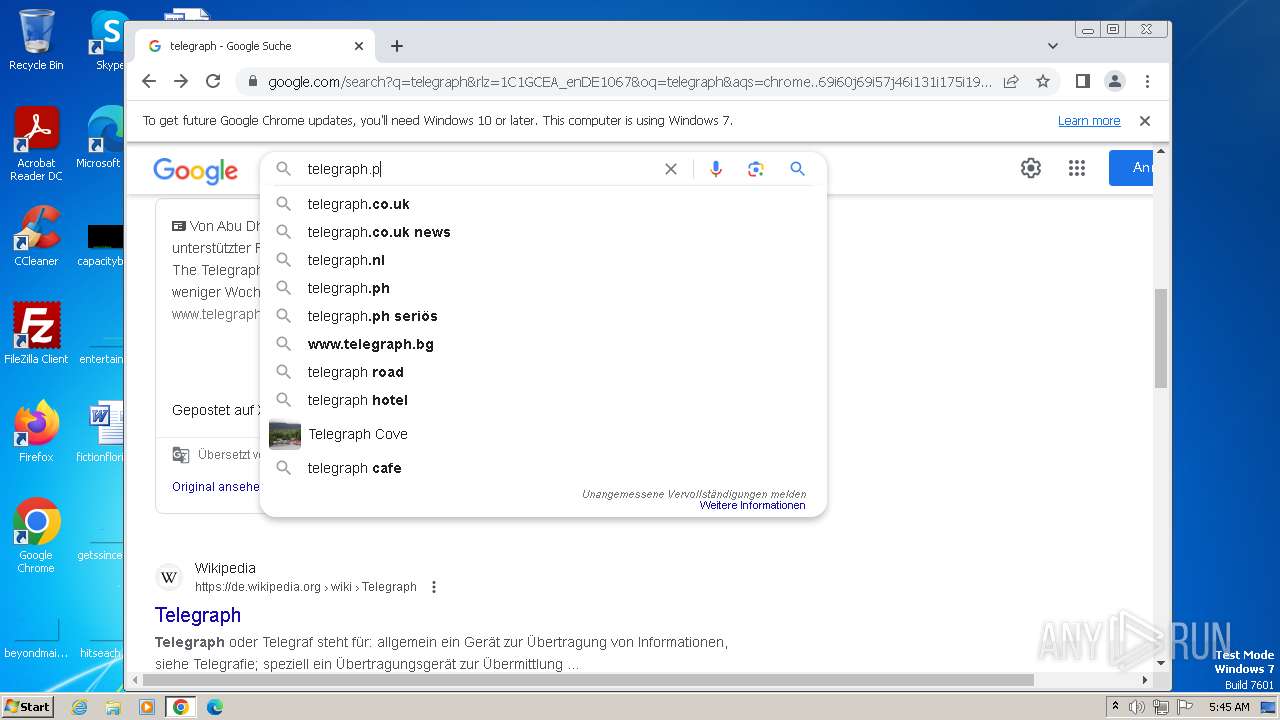Bookmark this page with the star icon
The width and height of the screenshot is (1280, 720).
click(1043, 81)
